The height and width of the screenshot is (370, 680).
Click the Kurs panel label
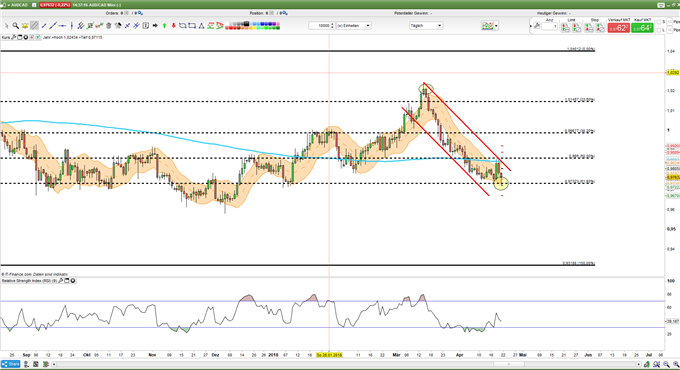[6, 38]
